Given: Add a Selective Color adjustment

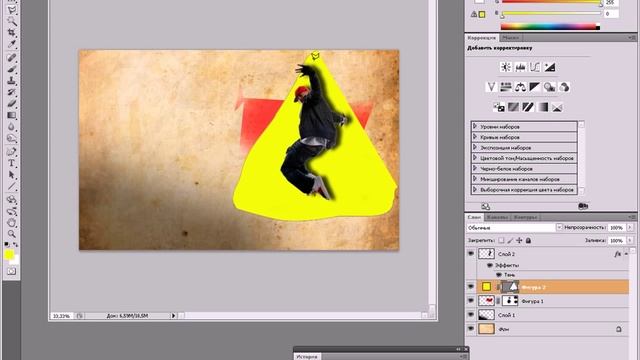Looking at the screenshot, I should click(558, 107).
